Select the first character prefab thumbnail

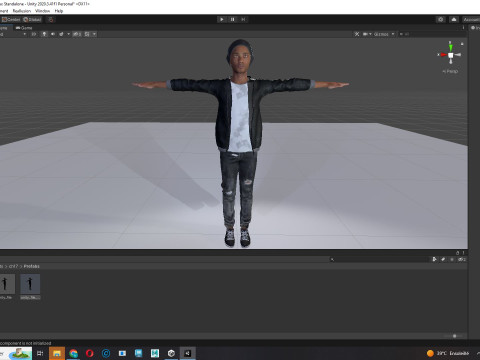point(7,284)
